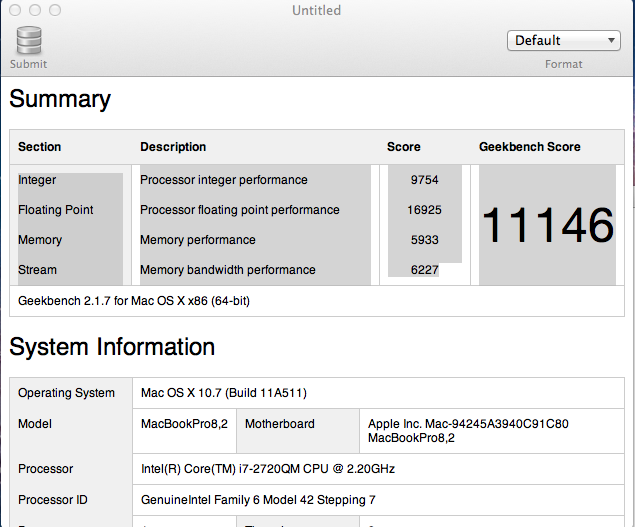Click the Integer score 9754
Screen dimensions: 635x527
tap(424, 180)
